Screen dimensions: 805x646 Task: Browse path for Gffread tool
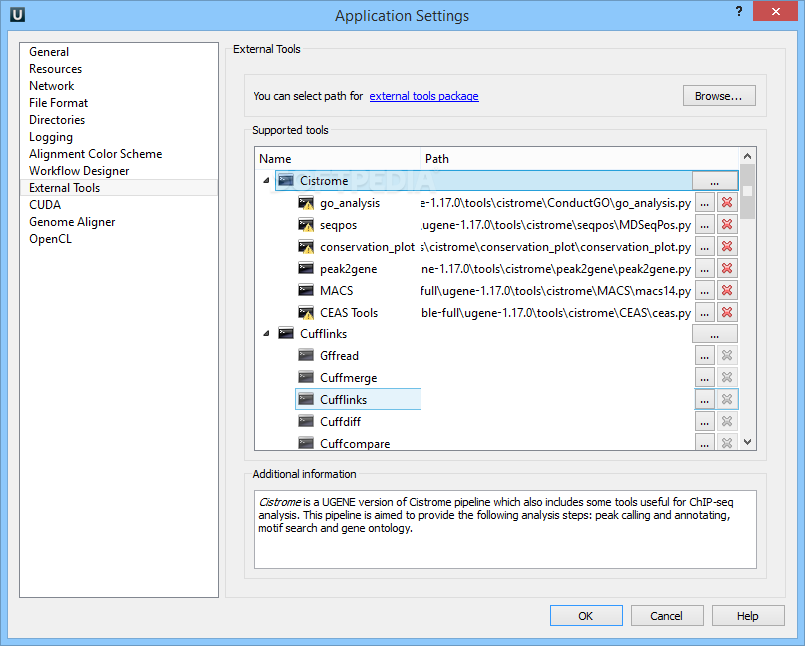704,355
